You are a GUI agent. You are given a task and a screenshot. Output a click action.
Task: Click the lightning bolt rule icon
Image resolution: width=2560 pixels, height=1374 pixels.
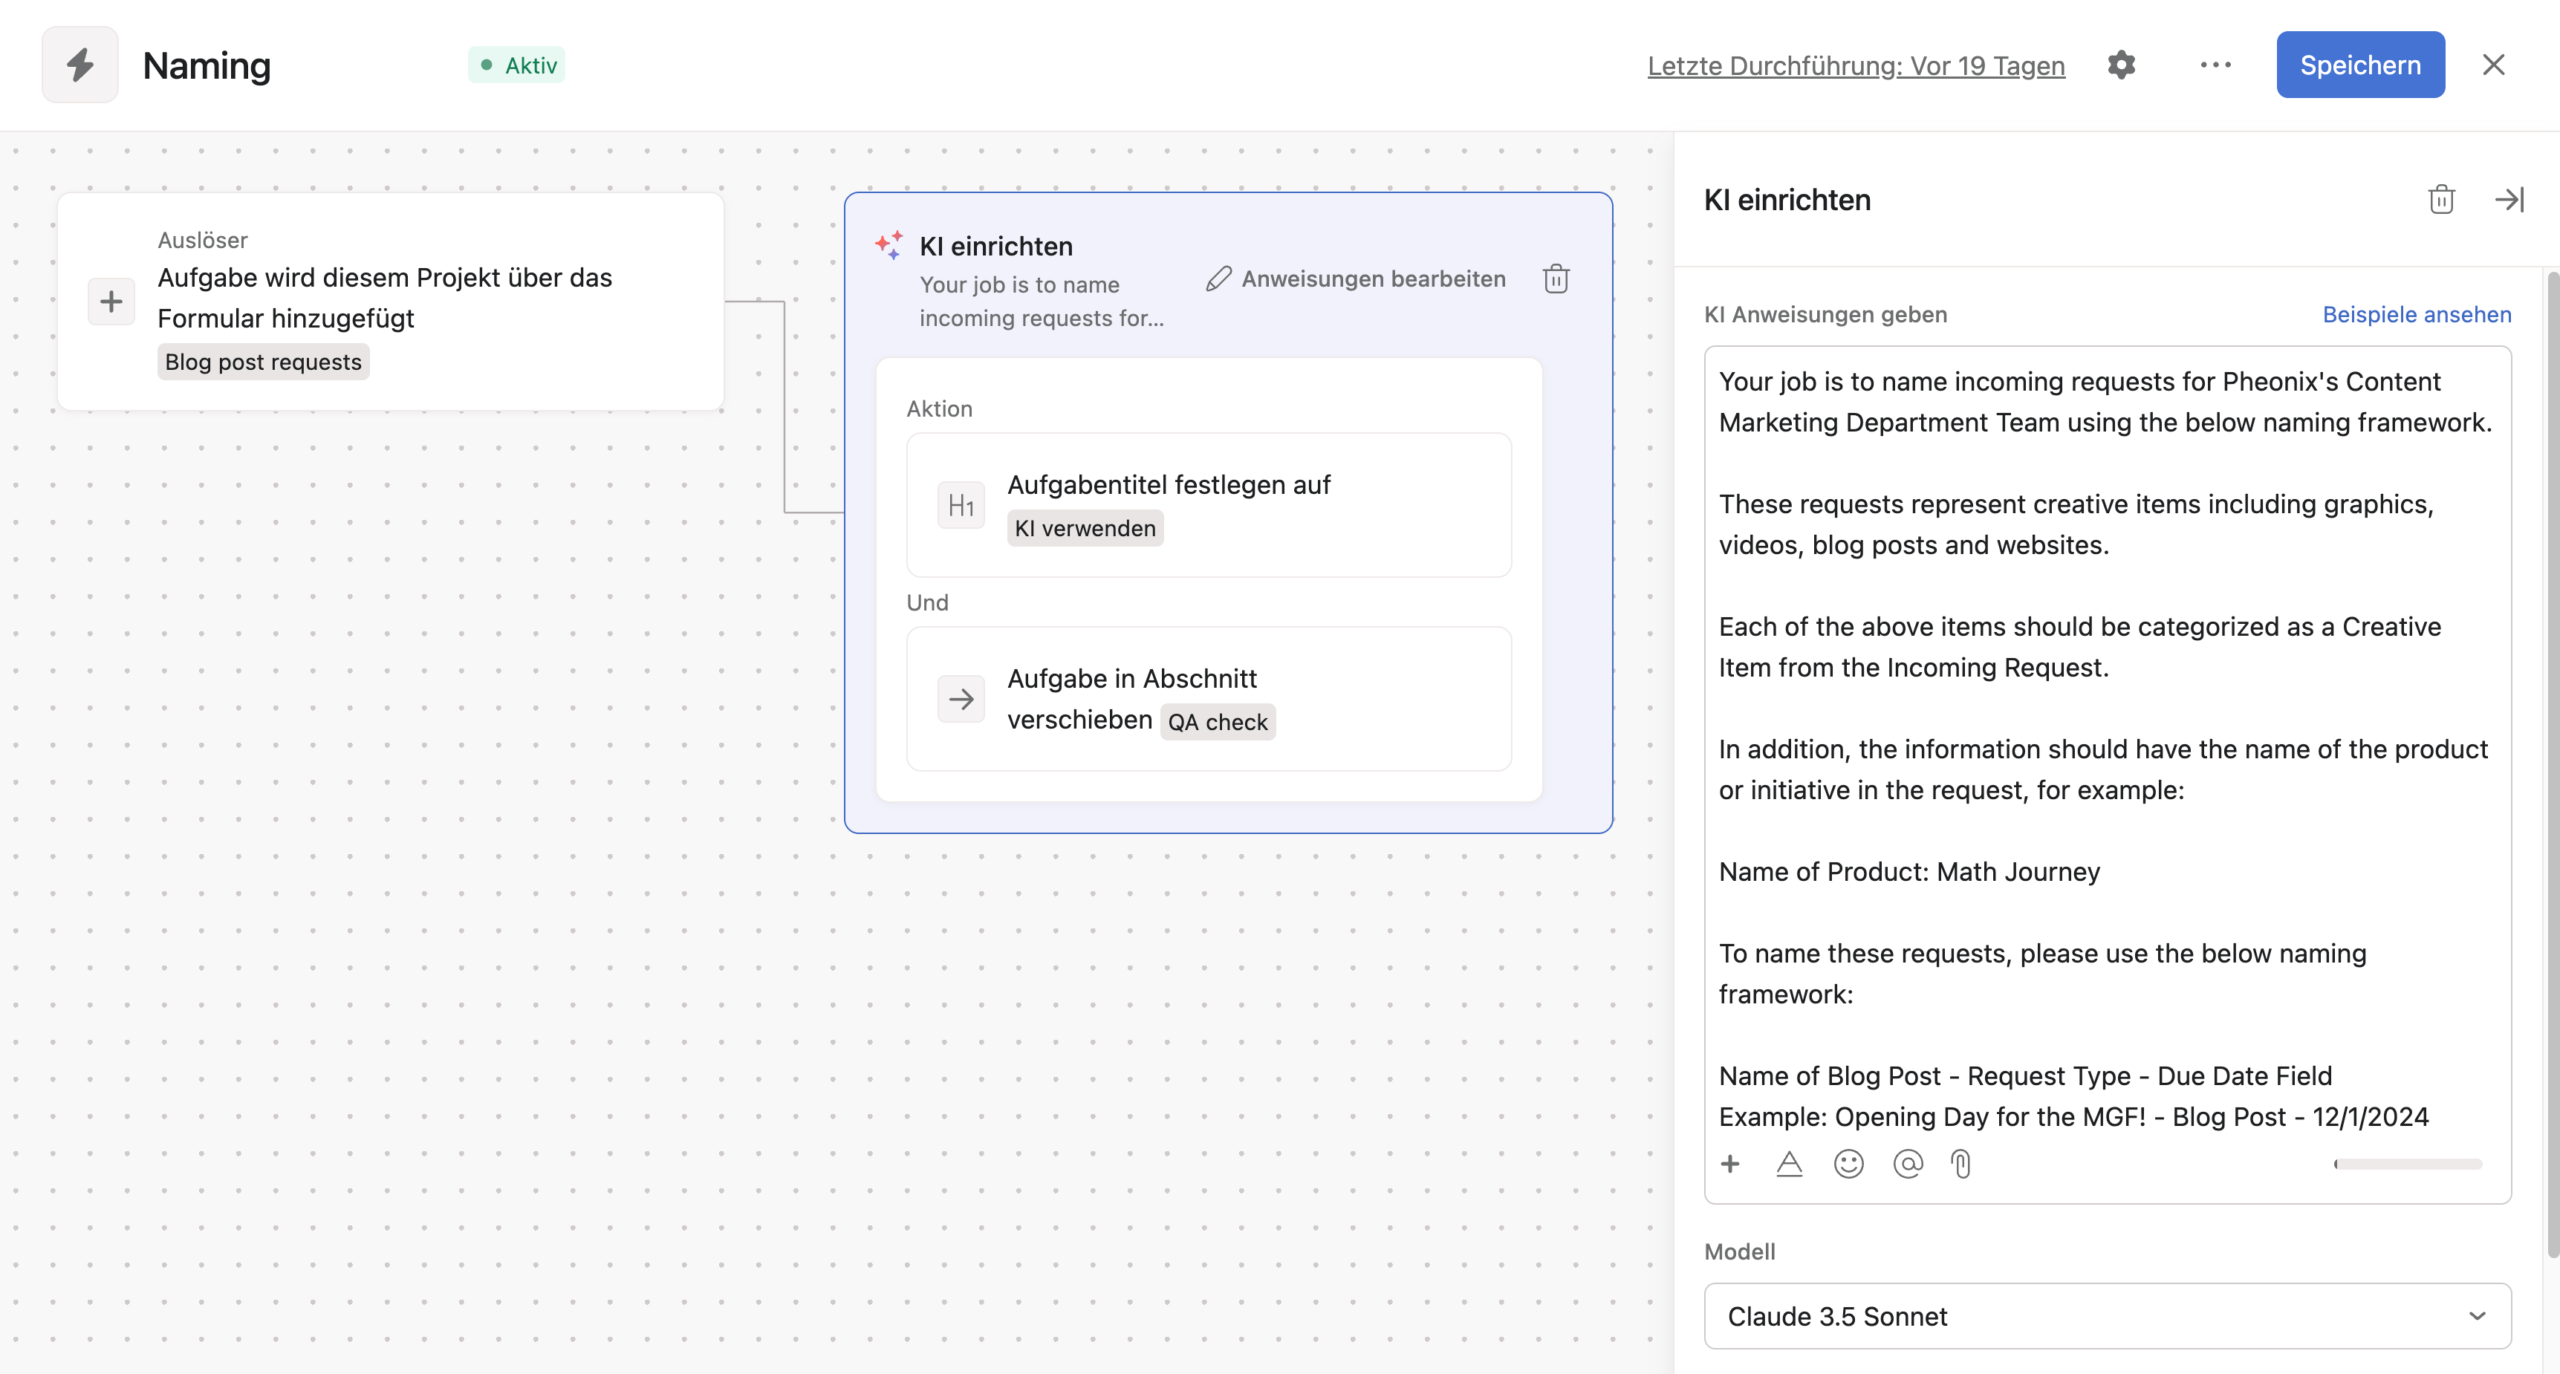pos(80,65)
